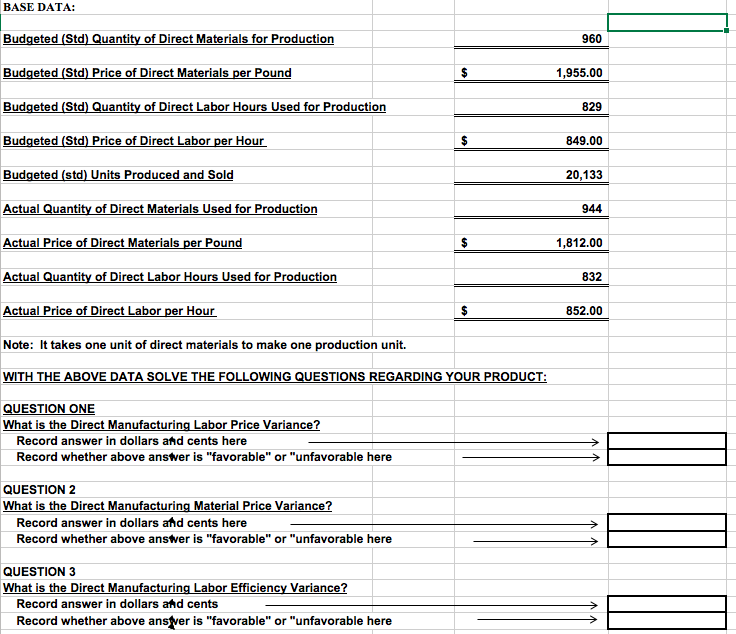
Task: Click Actual Price of Direct Labor per Hour
Action: (x=109, y=311)
